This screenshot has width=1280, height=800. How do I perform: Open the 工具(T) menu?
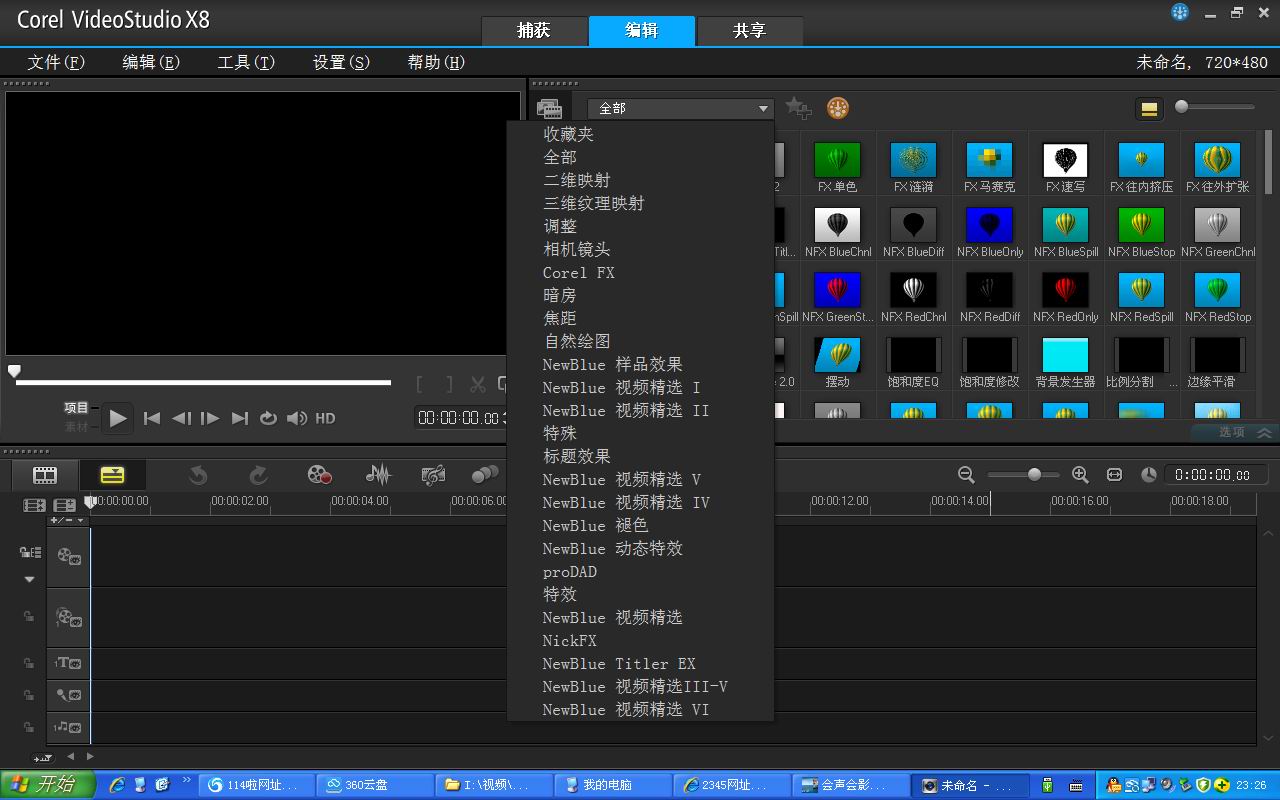246,62
